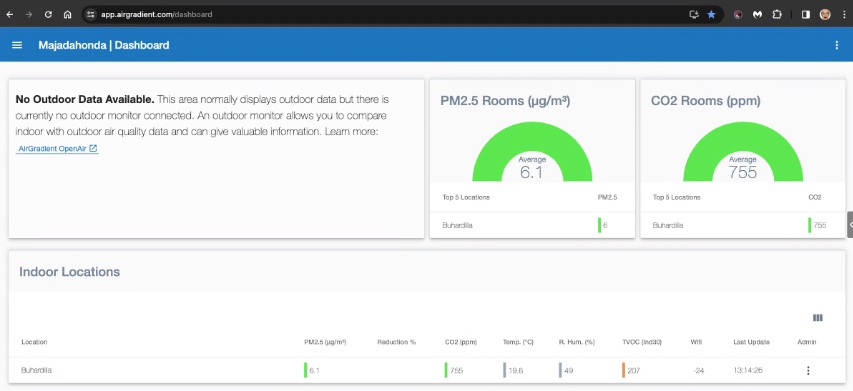The image size is (853, 391).
Task: Select Buhardilla in Indoor Locations table
Action: [36, 370]
